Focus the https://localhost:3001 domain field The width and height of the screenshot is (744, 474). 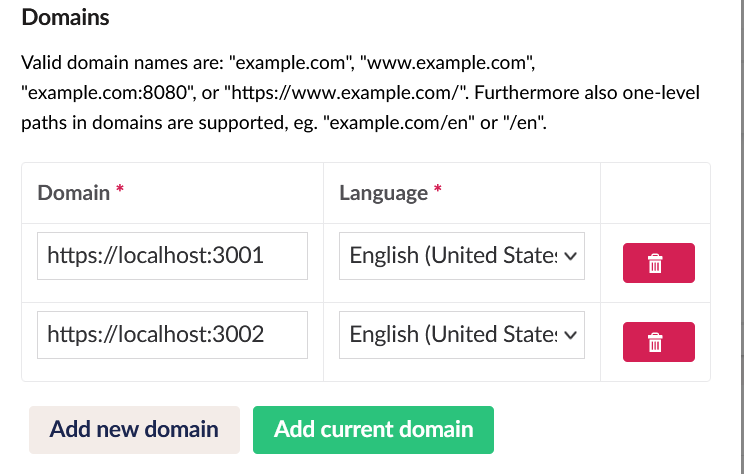172,256
